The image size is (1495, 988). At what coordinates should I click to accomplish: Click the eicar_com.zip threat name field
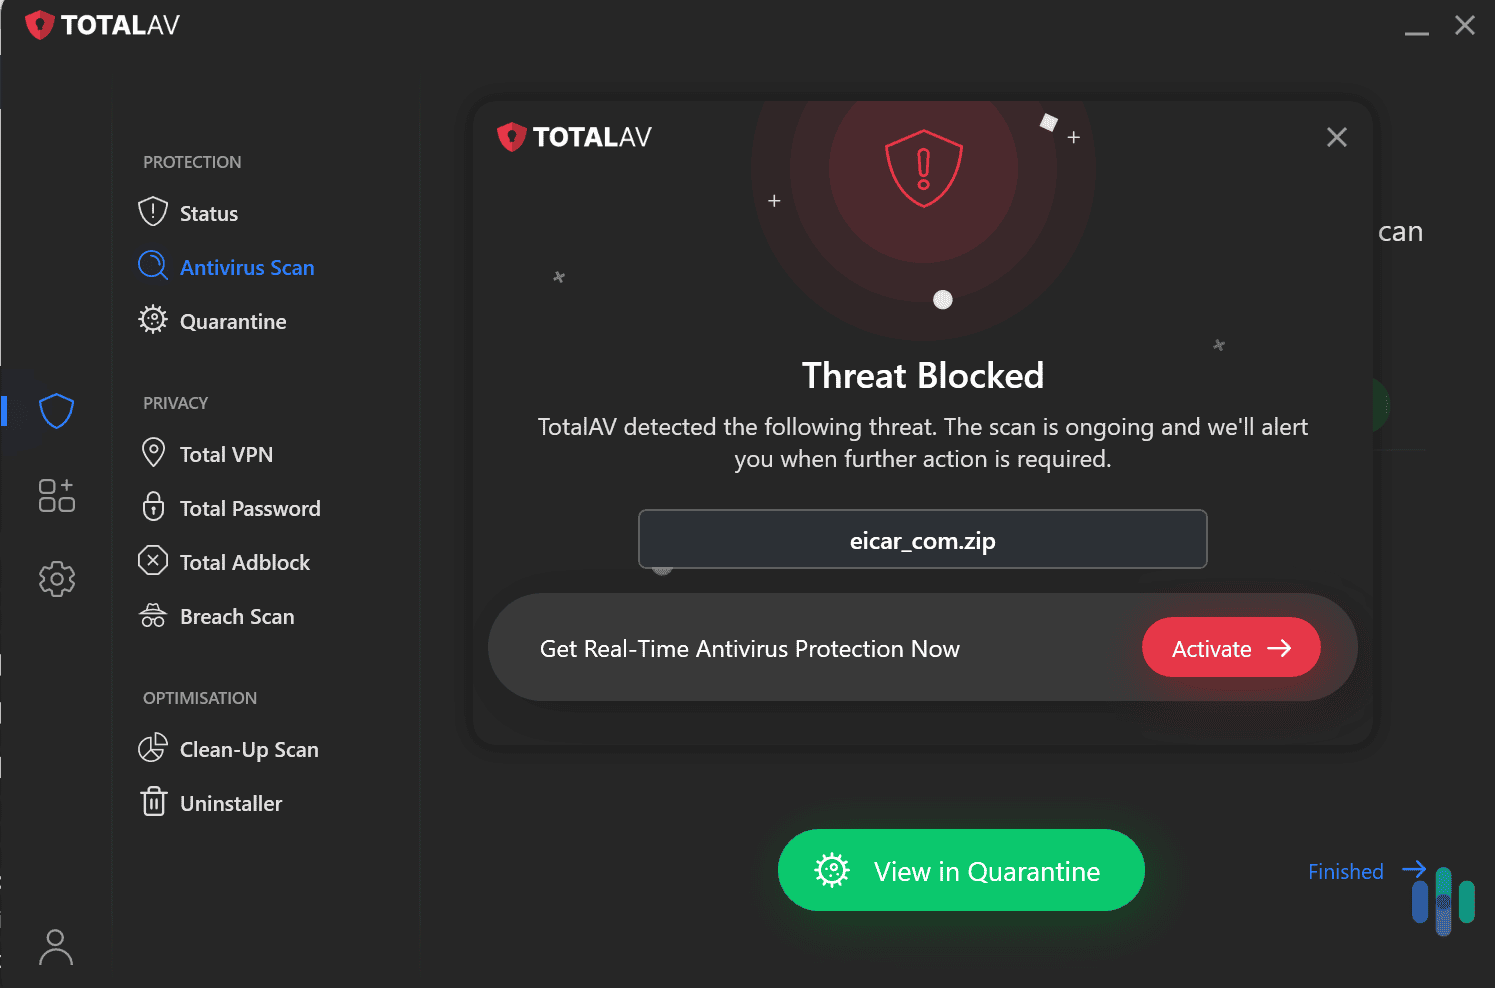coord(922,540)
